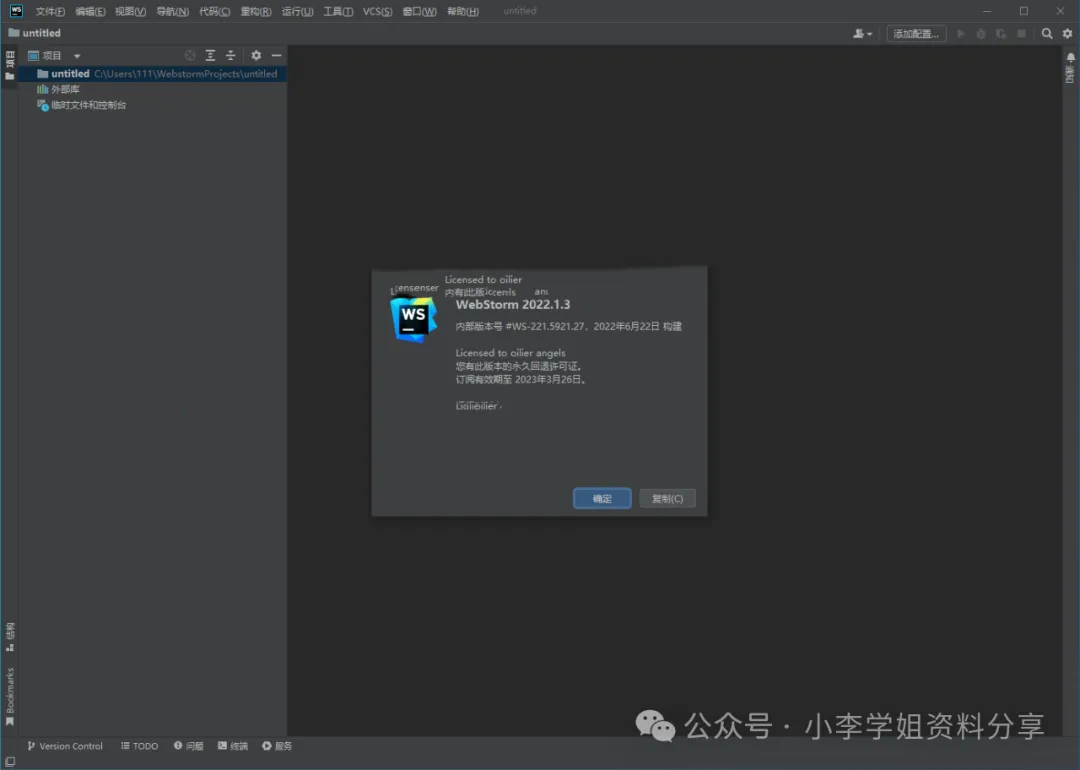
Task: Open the 运行(U) menu
Action: [297, 12]
